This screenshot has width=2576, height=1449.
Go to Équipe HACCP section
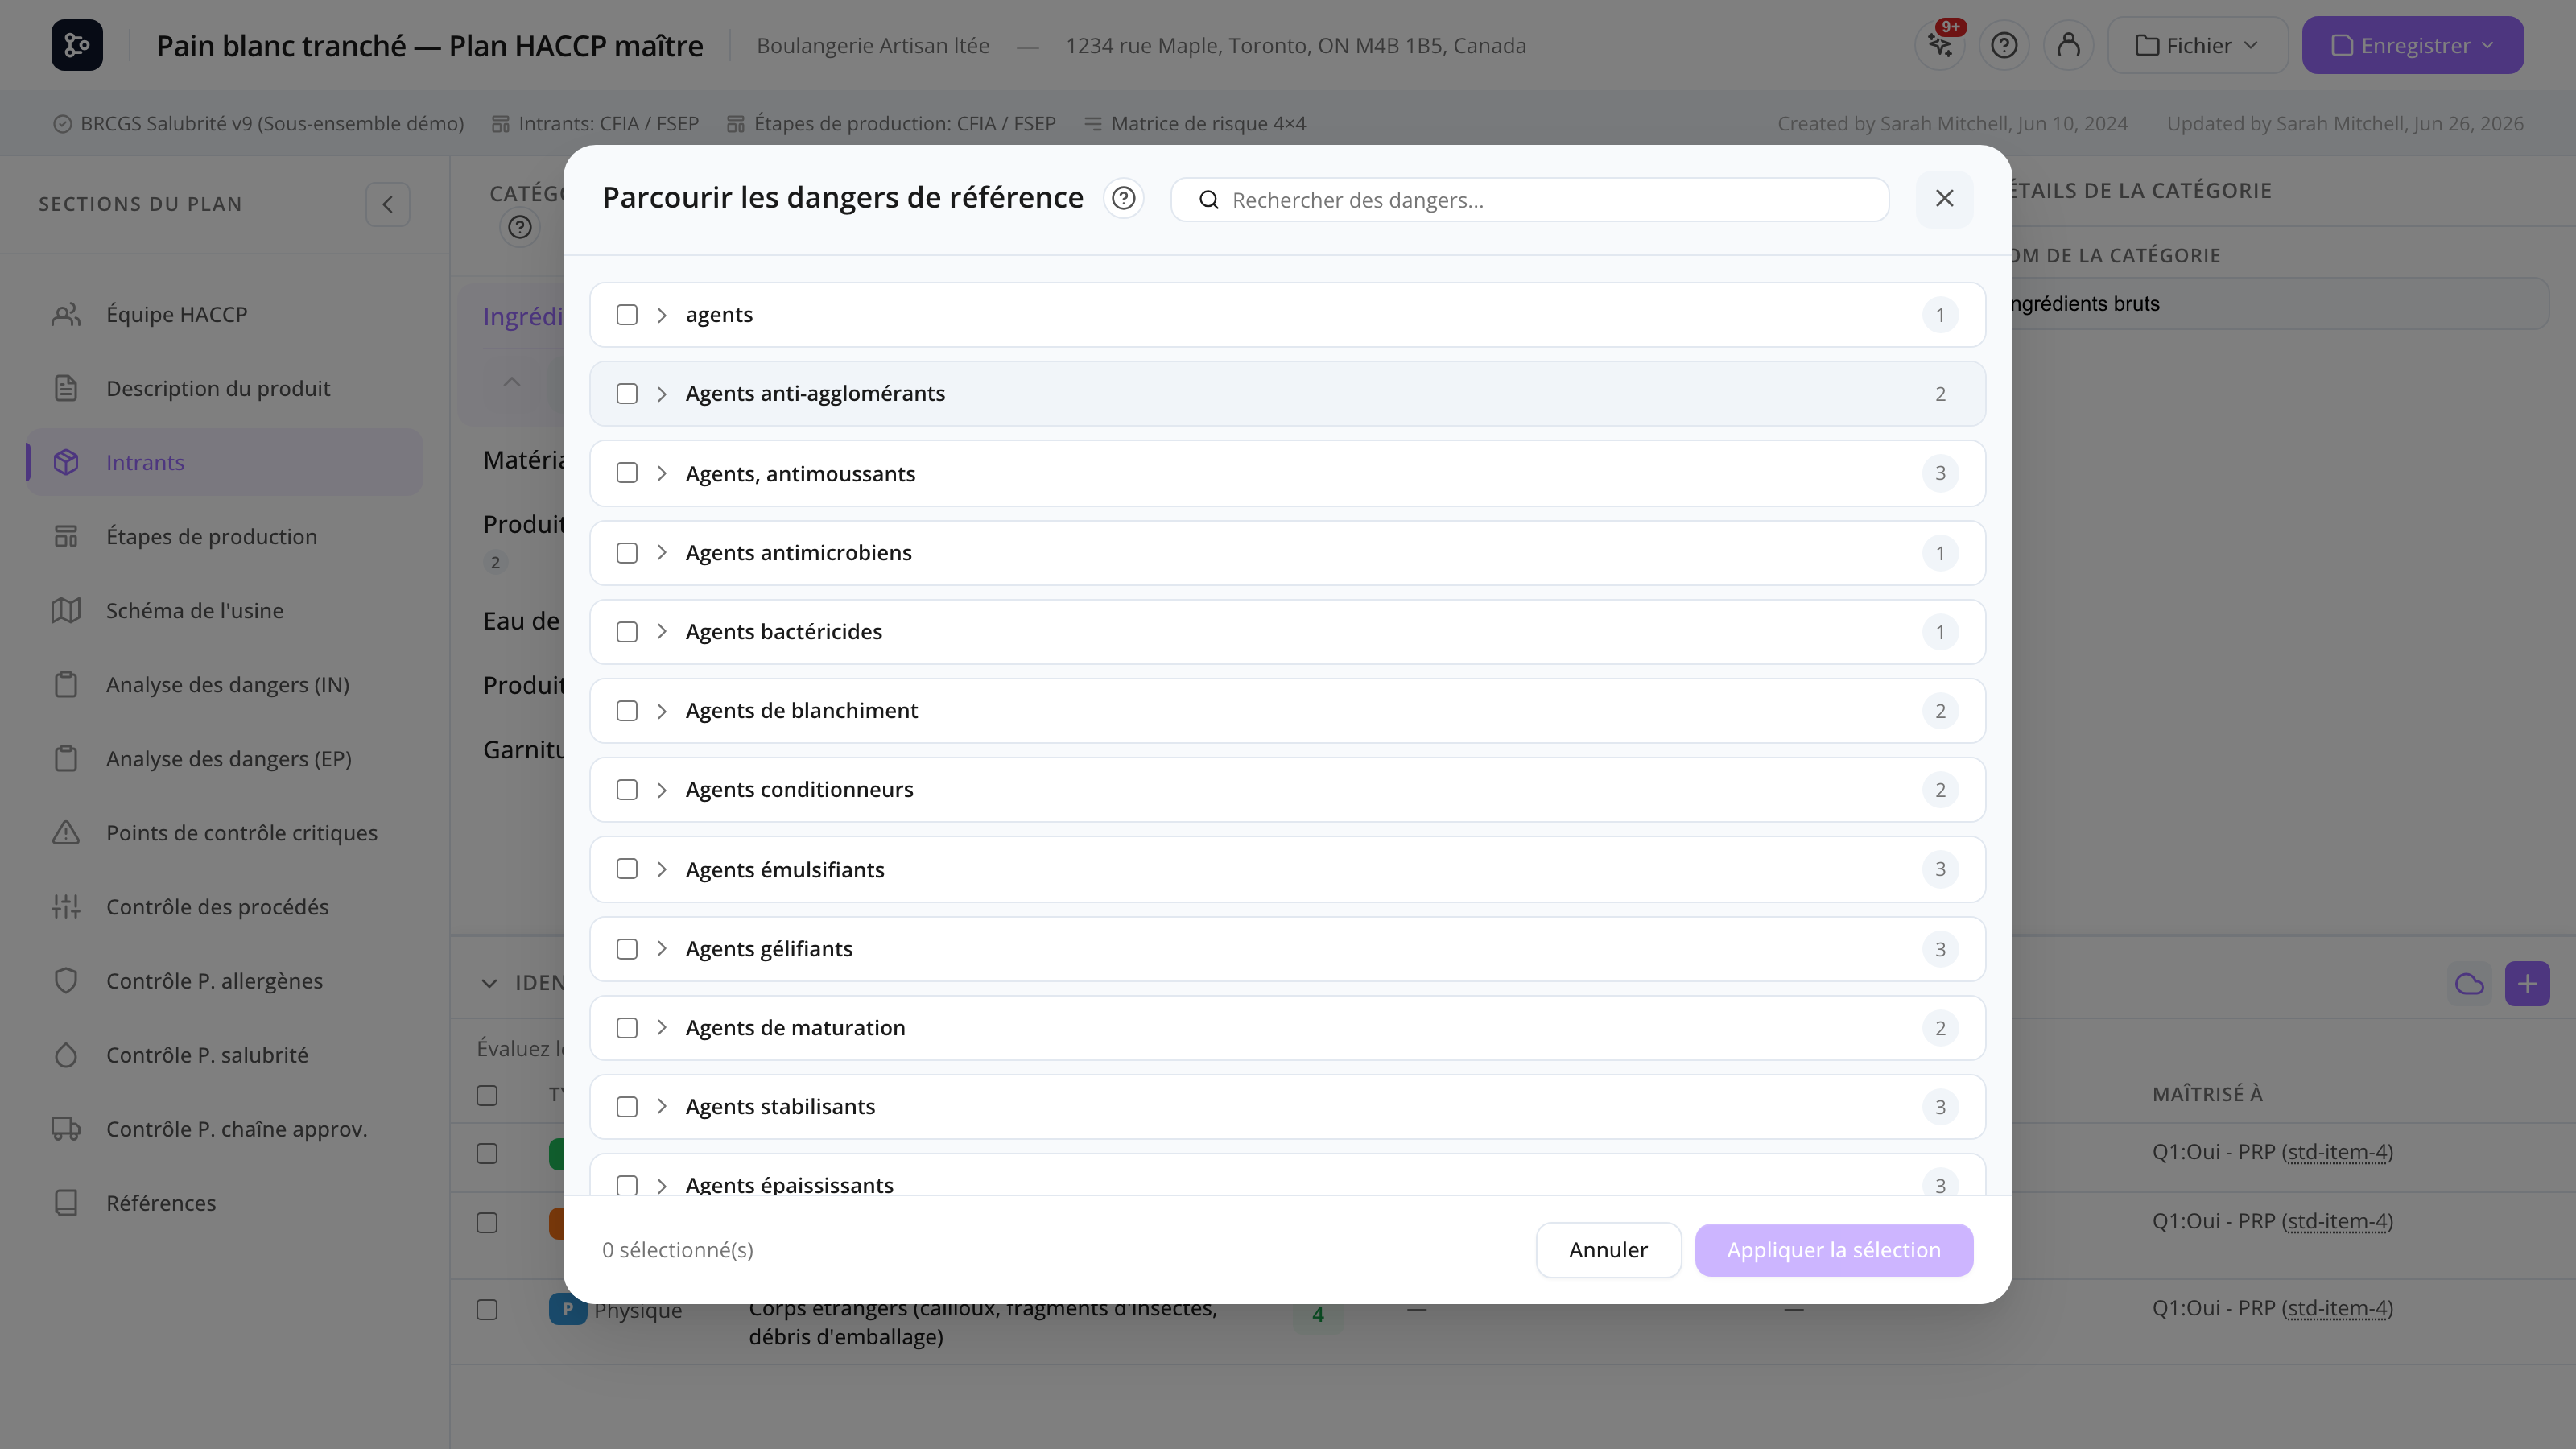[224, 314]
